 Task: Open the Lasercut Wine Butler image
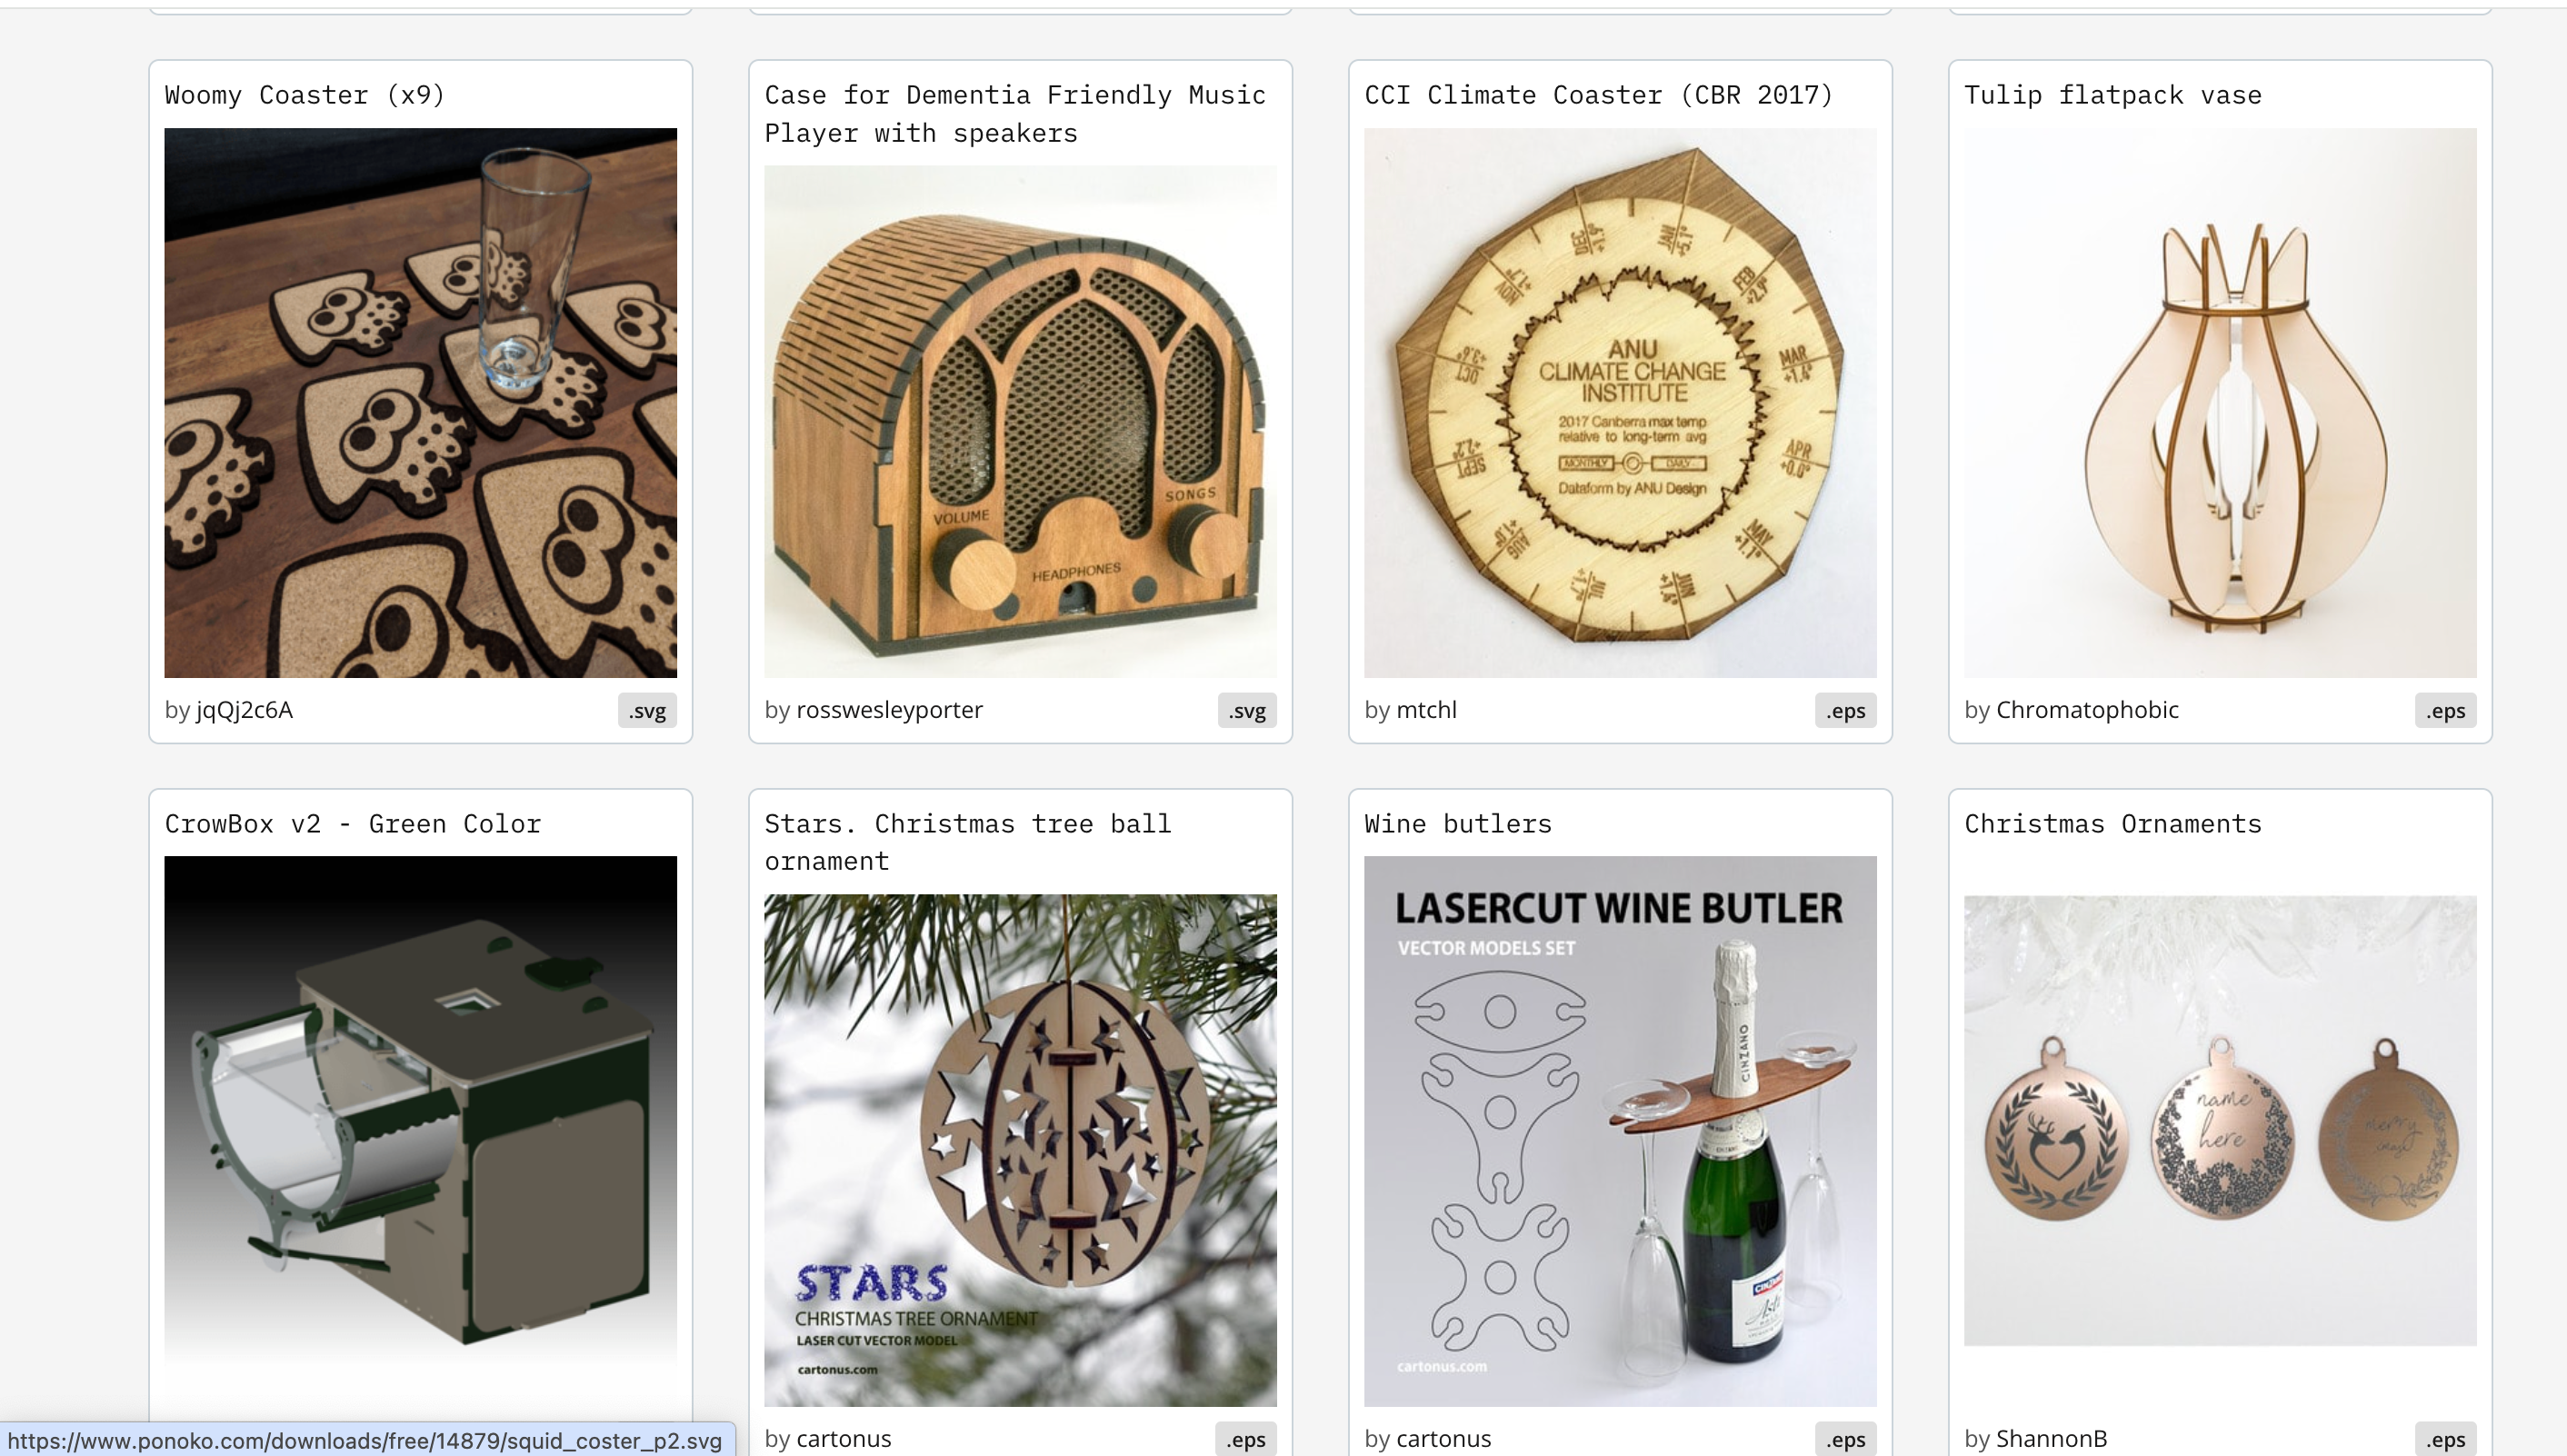[x=1620, y=1131]
